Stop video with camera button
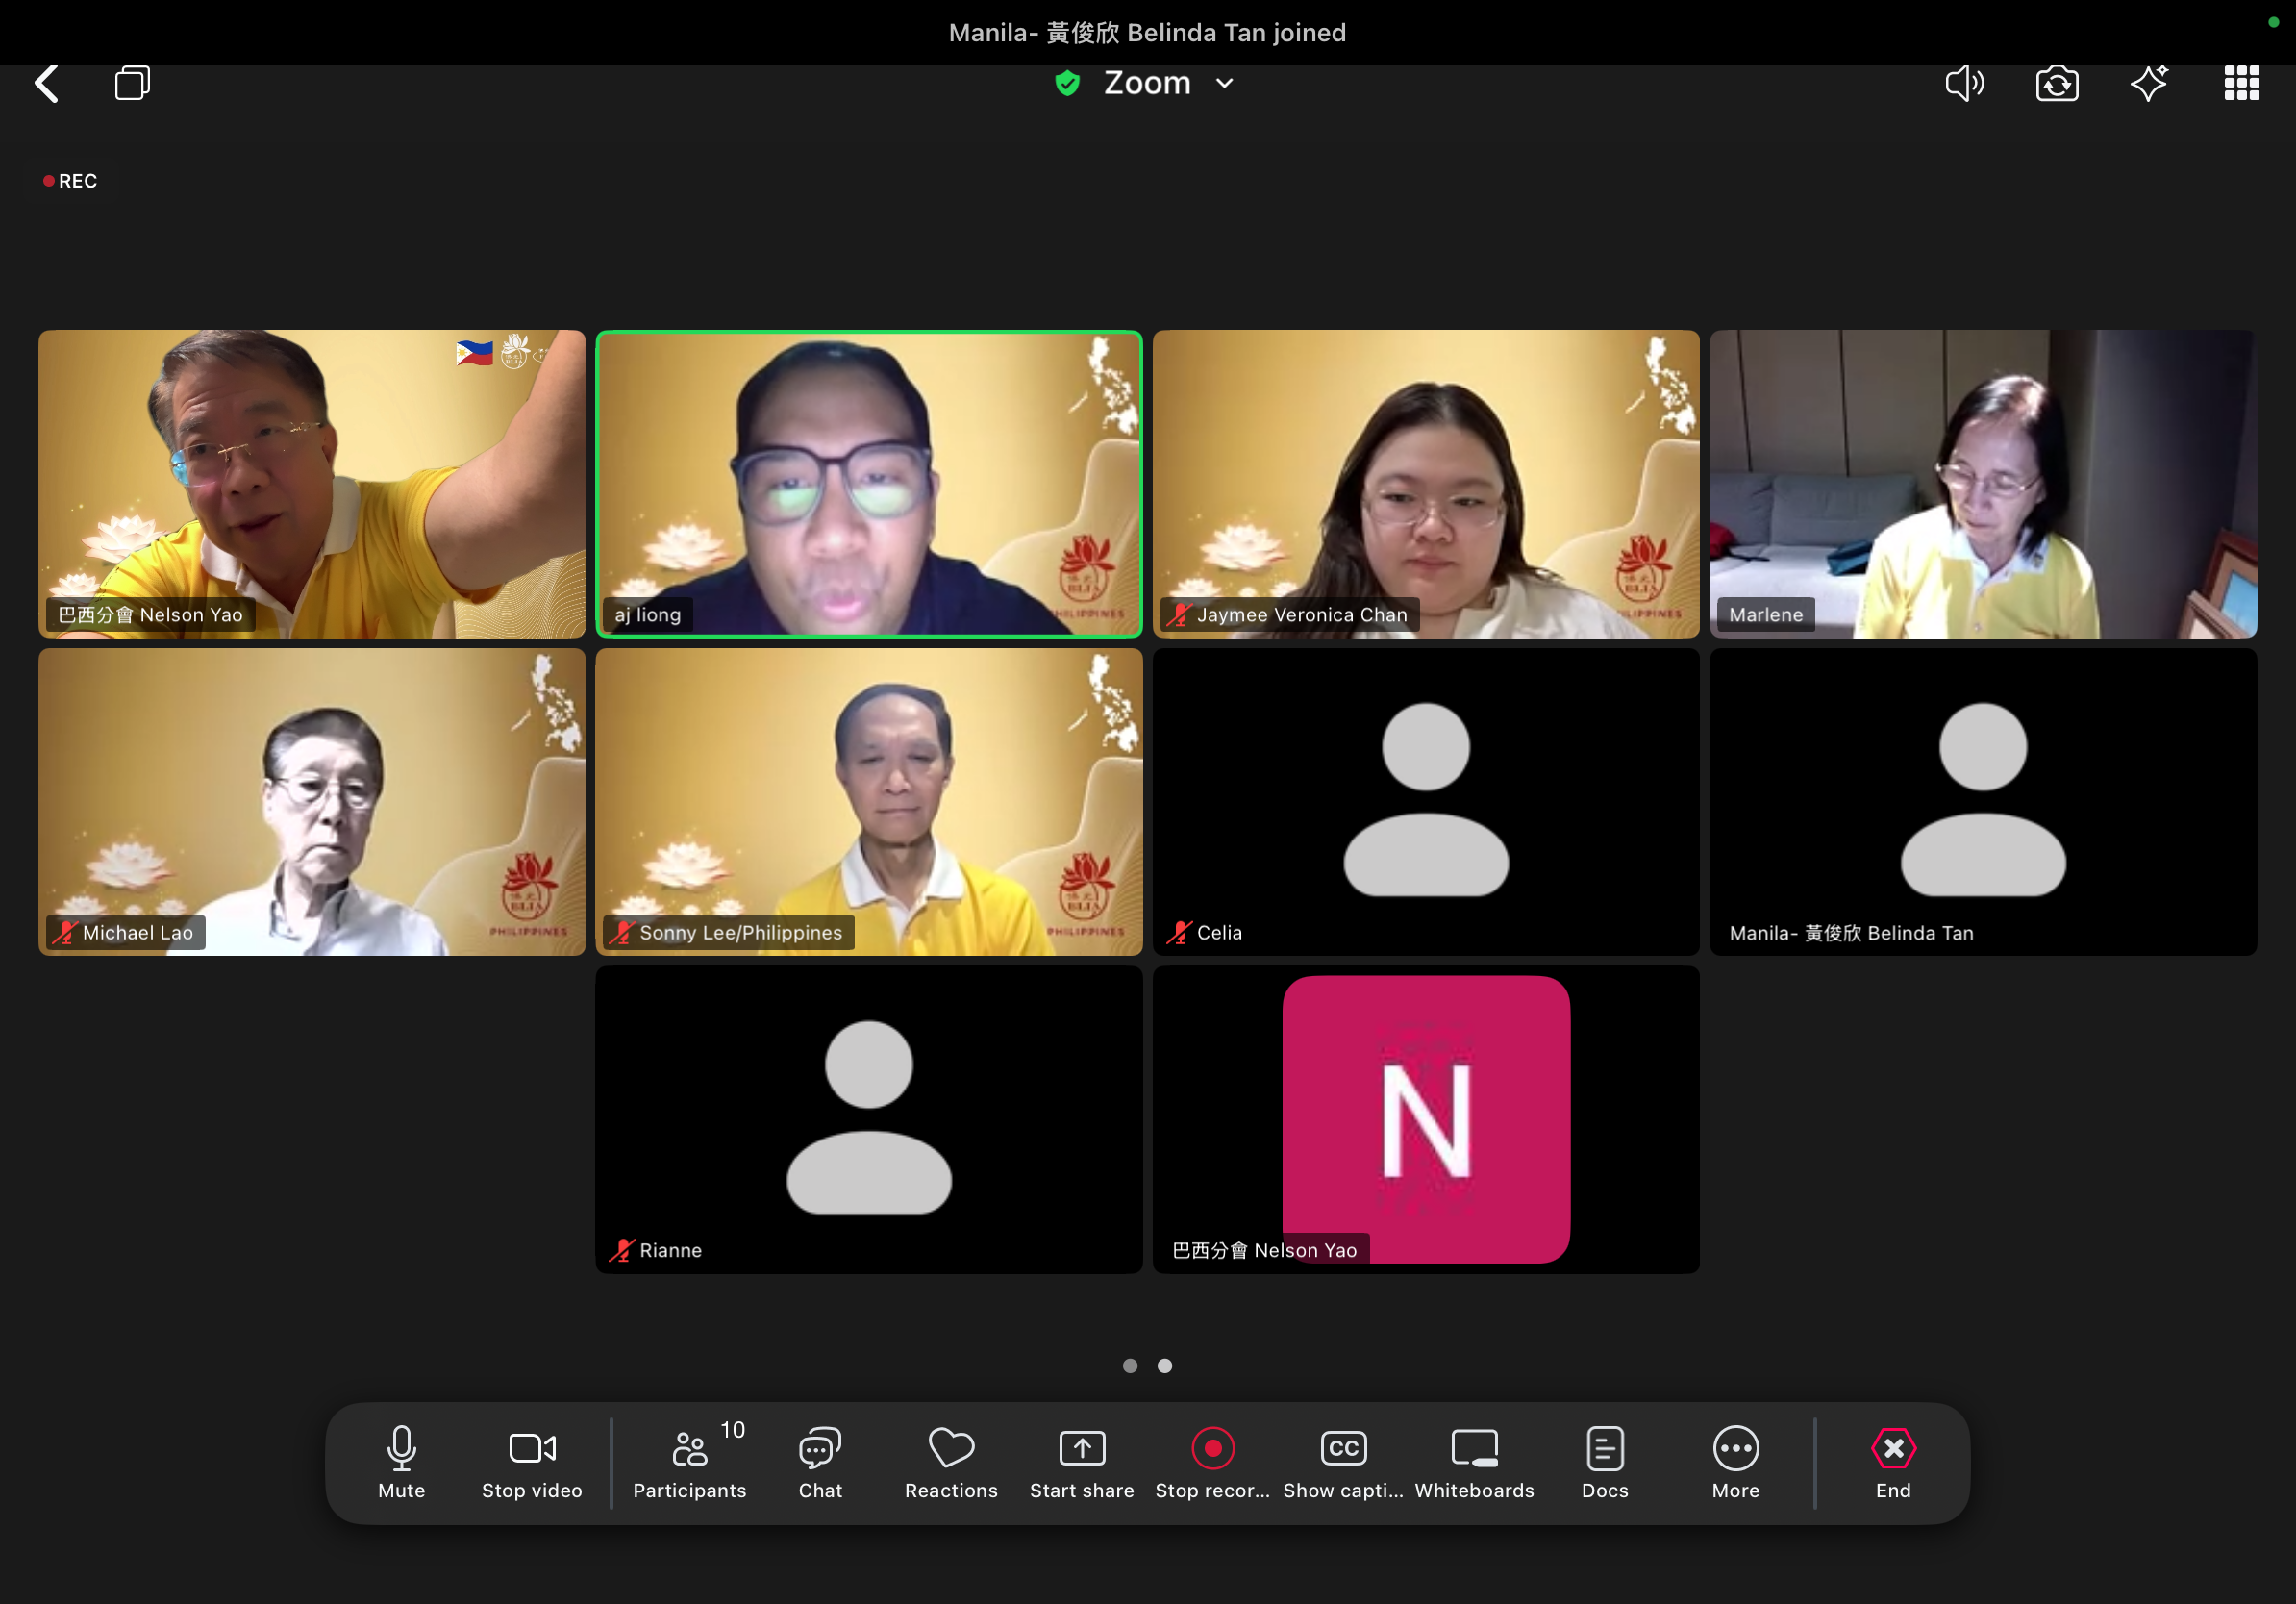Image resolution: width=2296 pixels, height=1604 pixels. pos(532,1462)
